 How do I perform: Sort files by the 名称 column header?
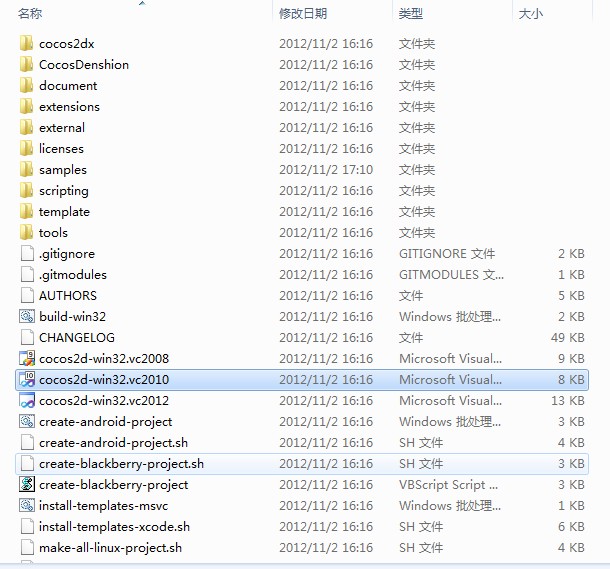click(30, 14)
